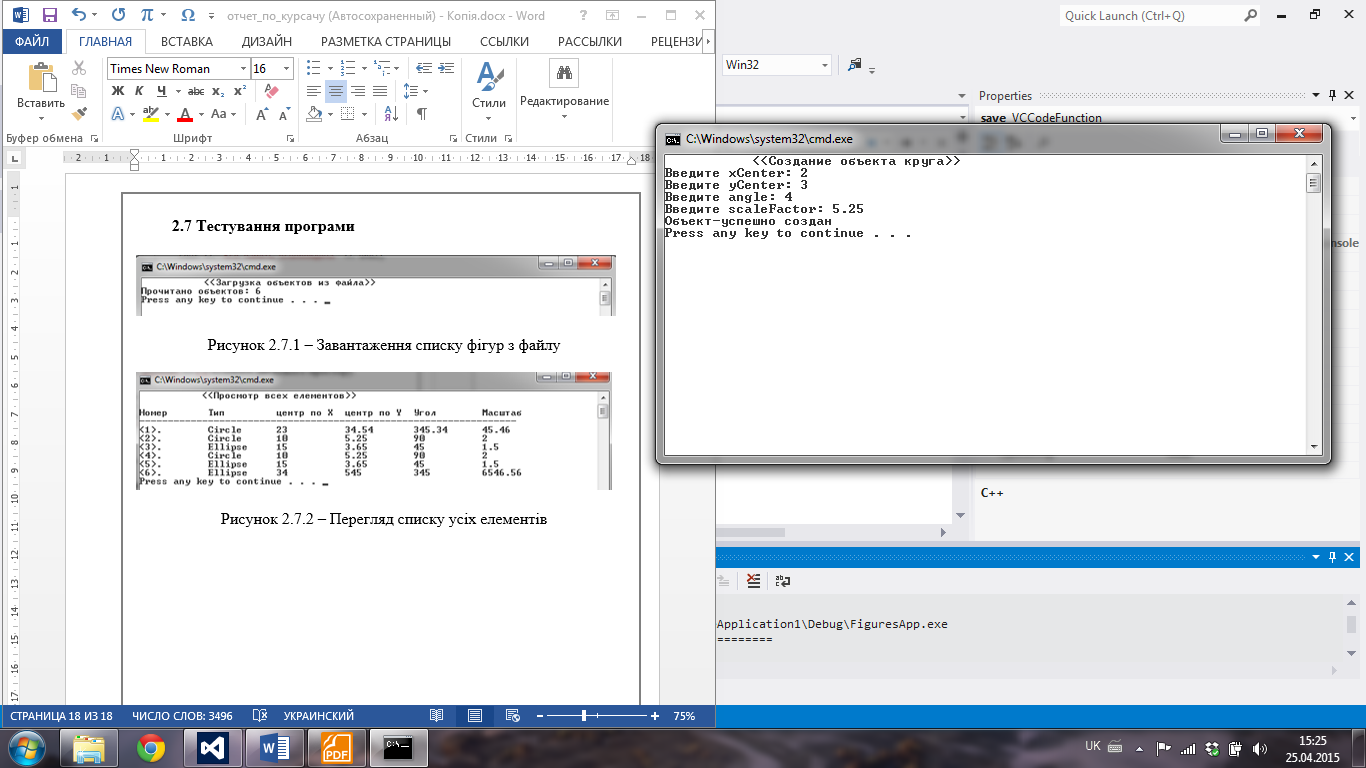
Task: Expand numbered list style dropdown arrow
Action: (x=364, y=68)
